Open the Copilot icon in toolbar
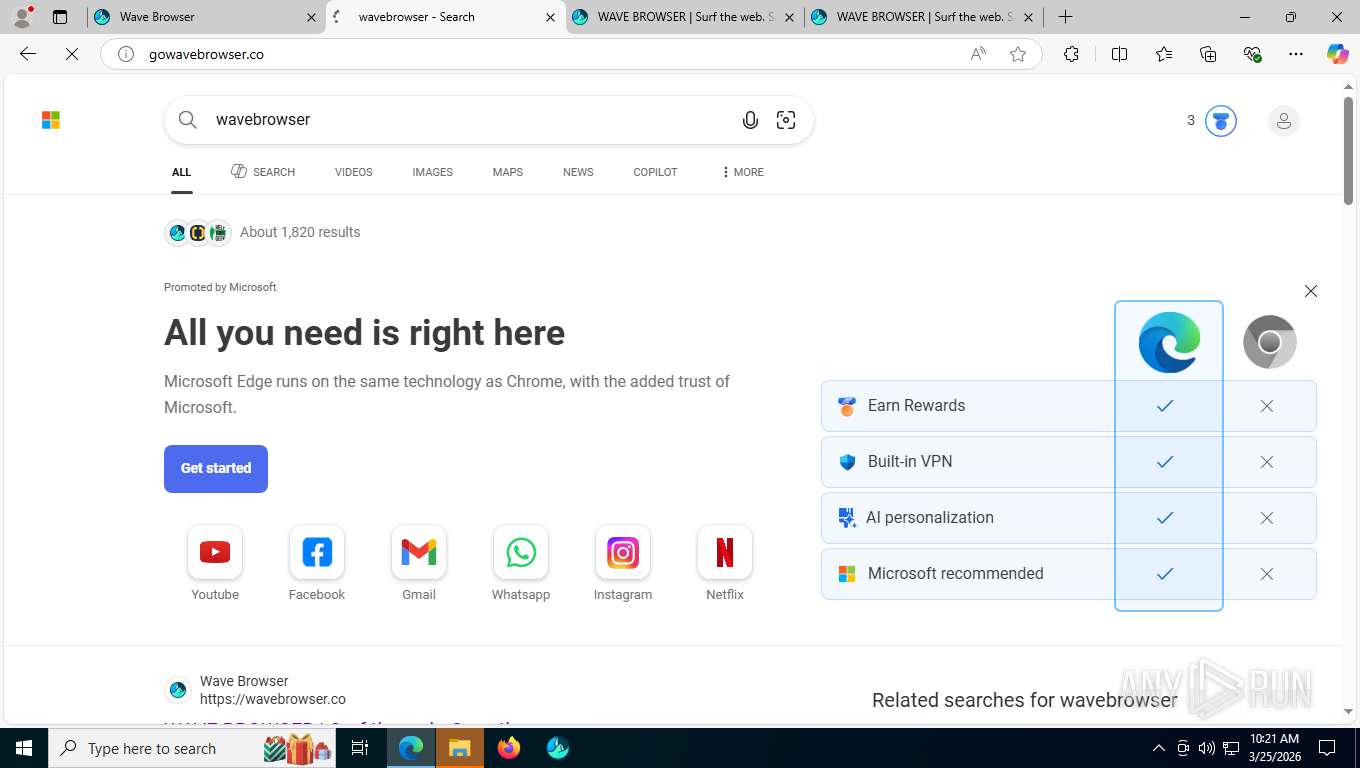The width and height of the screenshot is (1360, 768). (x=1338, y=54)
